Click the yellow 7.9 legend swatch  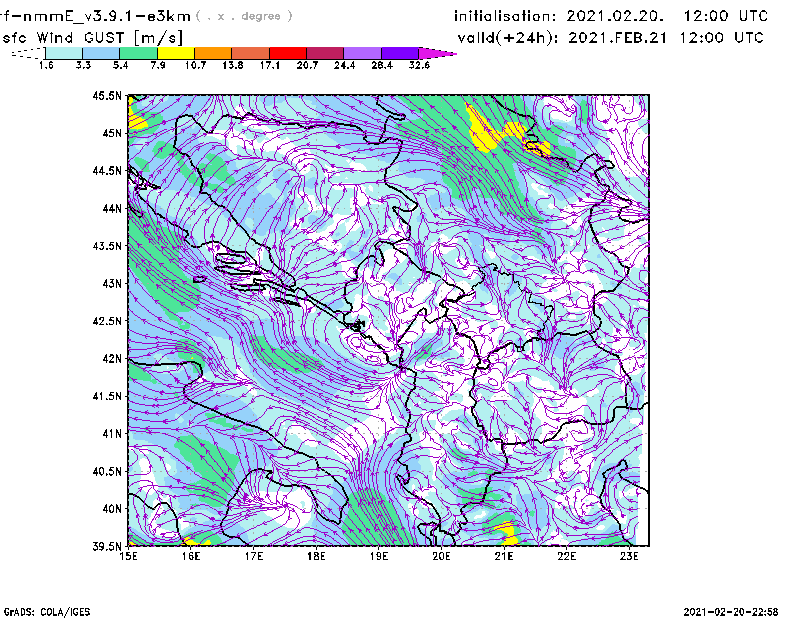(x=176, y=53)
